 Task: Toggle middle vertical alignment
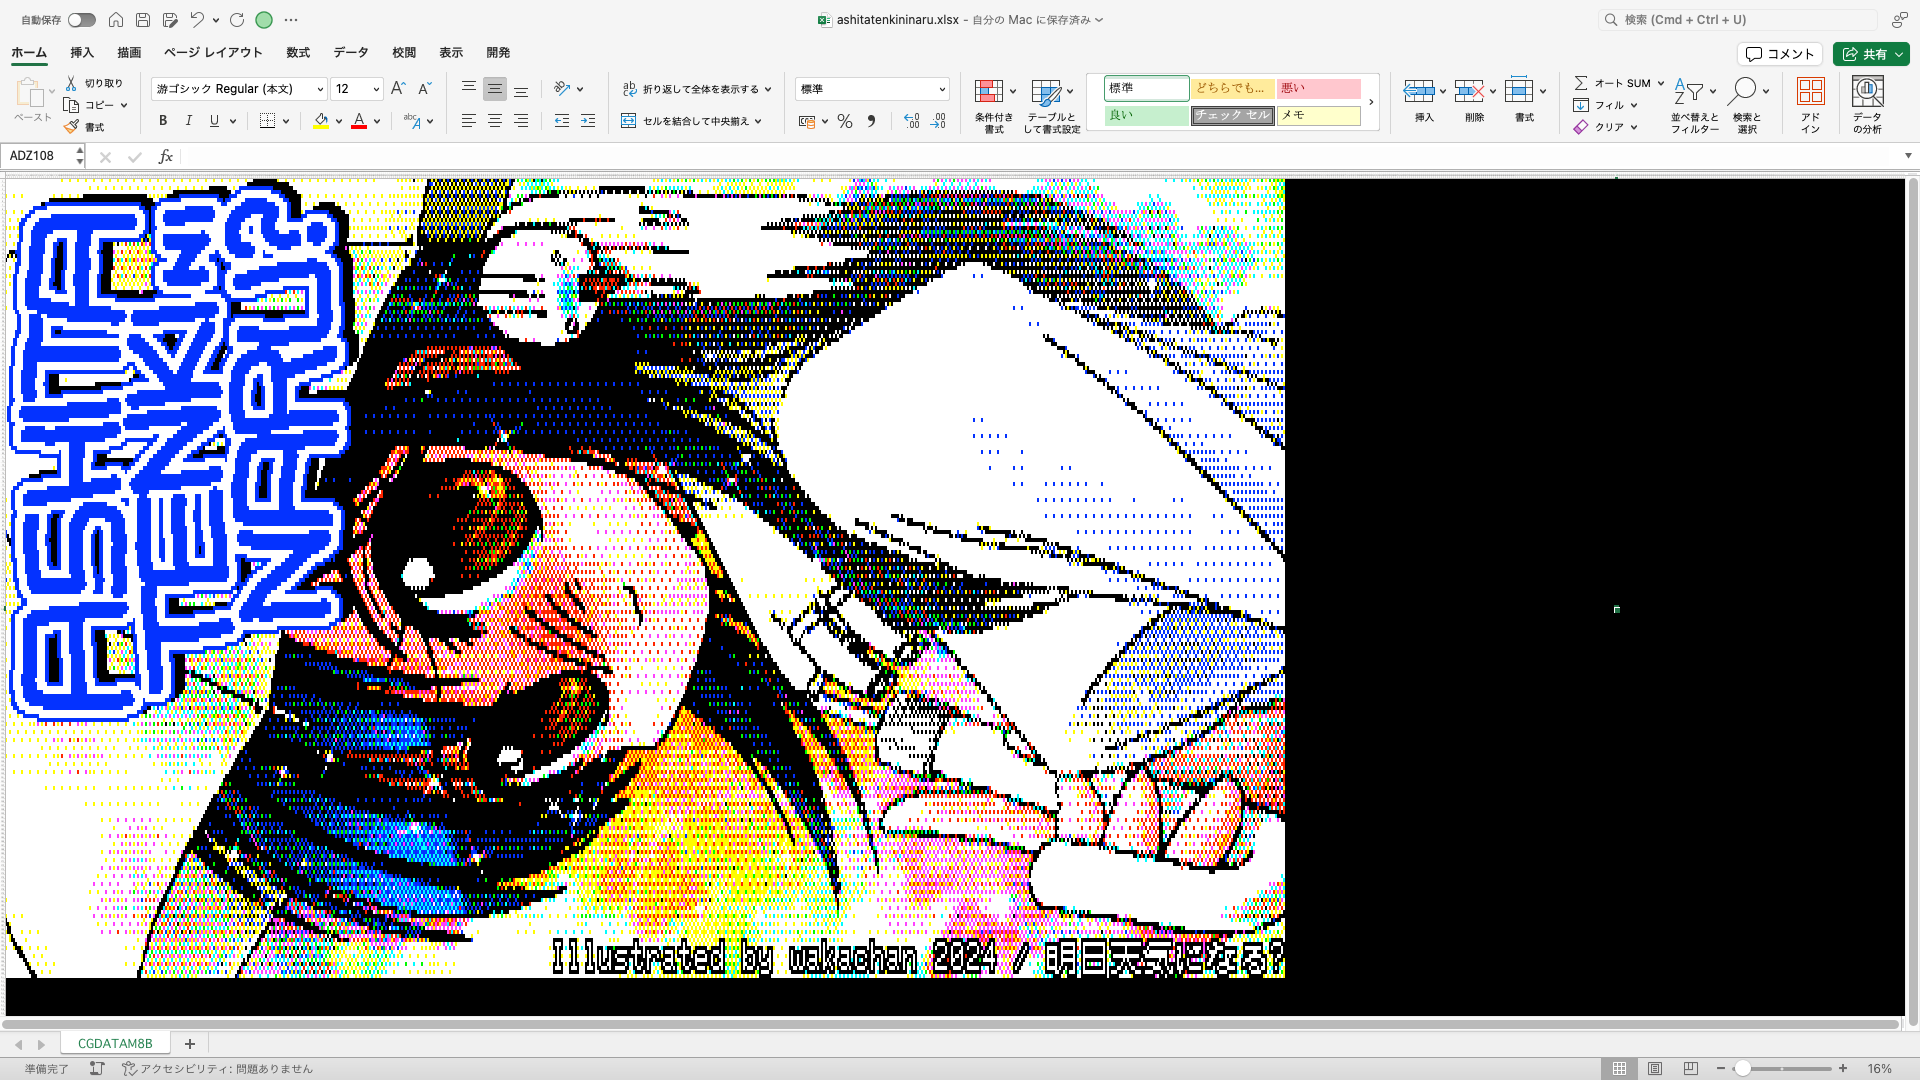pos(495,89)
